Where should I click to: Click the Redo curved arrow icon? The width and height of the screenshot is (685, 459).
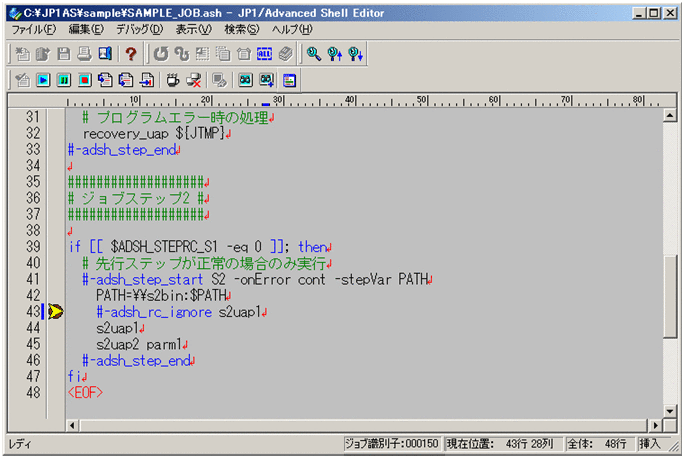(x=181, y=54)
